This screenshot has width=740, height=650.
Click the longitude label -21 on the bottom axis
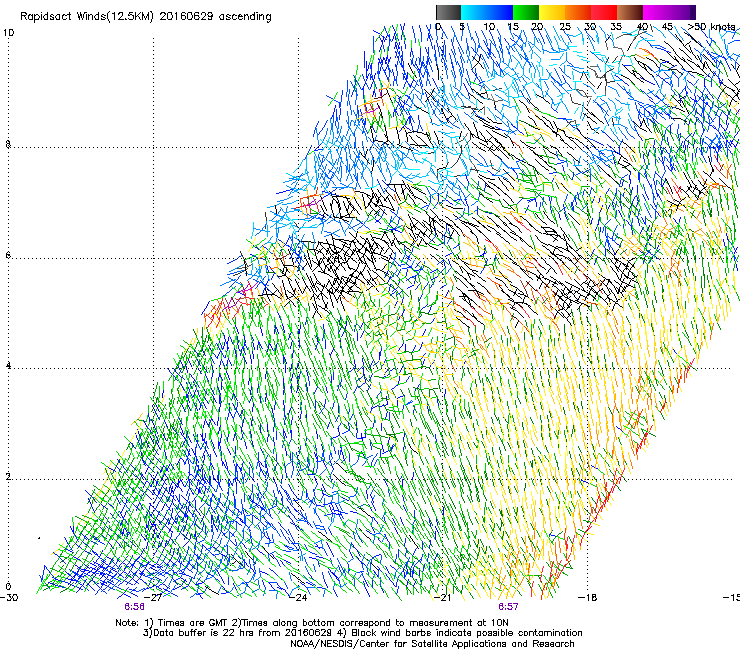coord(443,597)
